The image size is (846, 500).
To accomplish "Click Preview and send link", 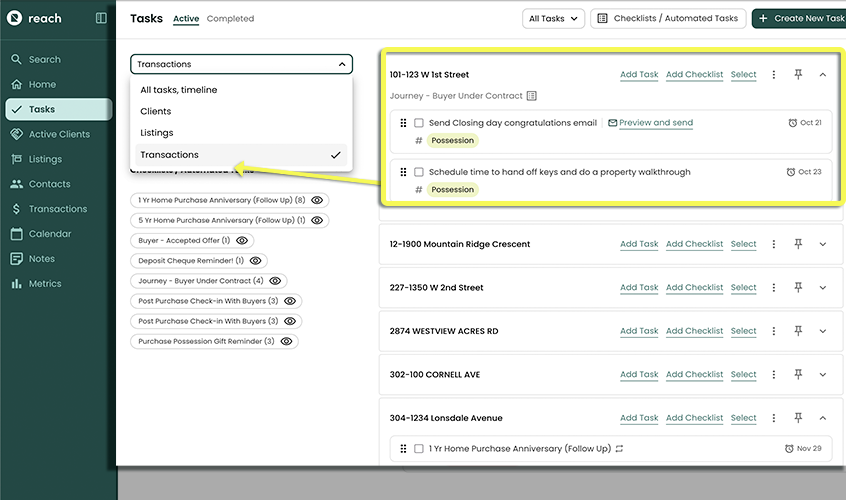I will point(655,123).
